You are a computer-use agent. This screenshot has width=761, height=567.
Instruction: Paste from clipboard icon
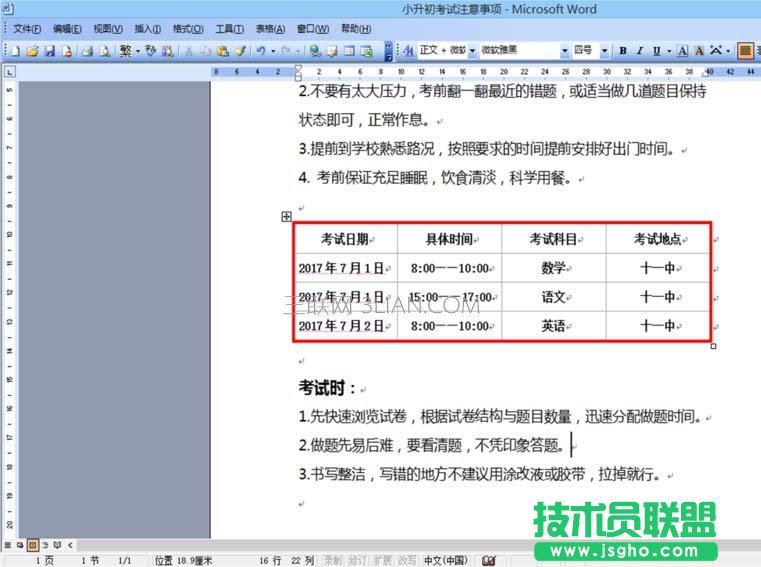(x=223, y=50)
